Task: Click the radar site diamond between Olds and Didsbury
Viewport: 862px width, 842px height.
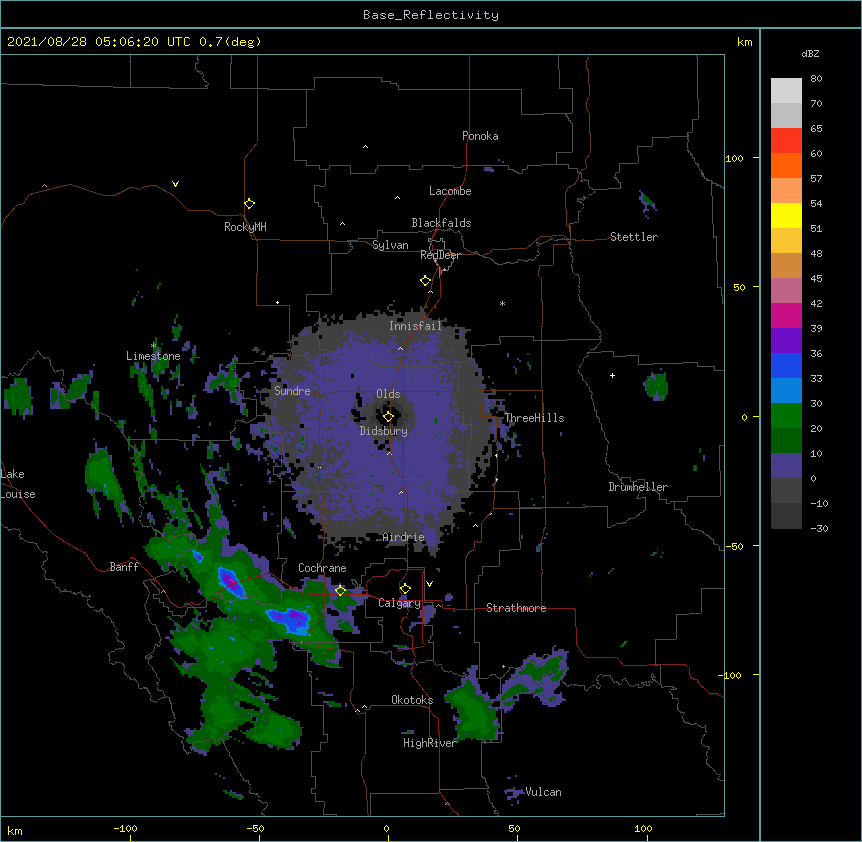Action: click(388, 417)
